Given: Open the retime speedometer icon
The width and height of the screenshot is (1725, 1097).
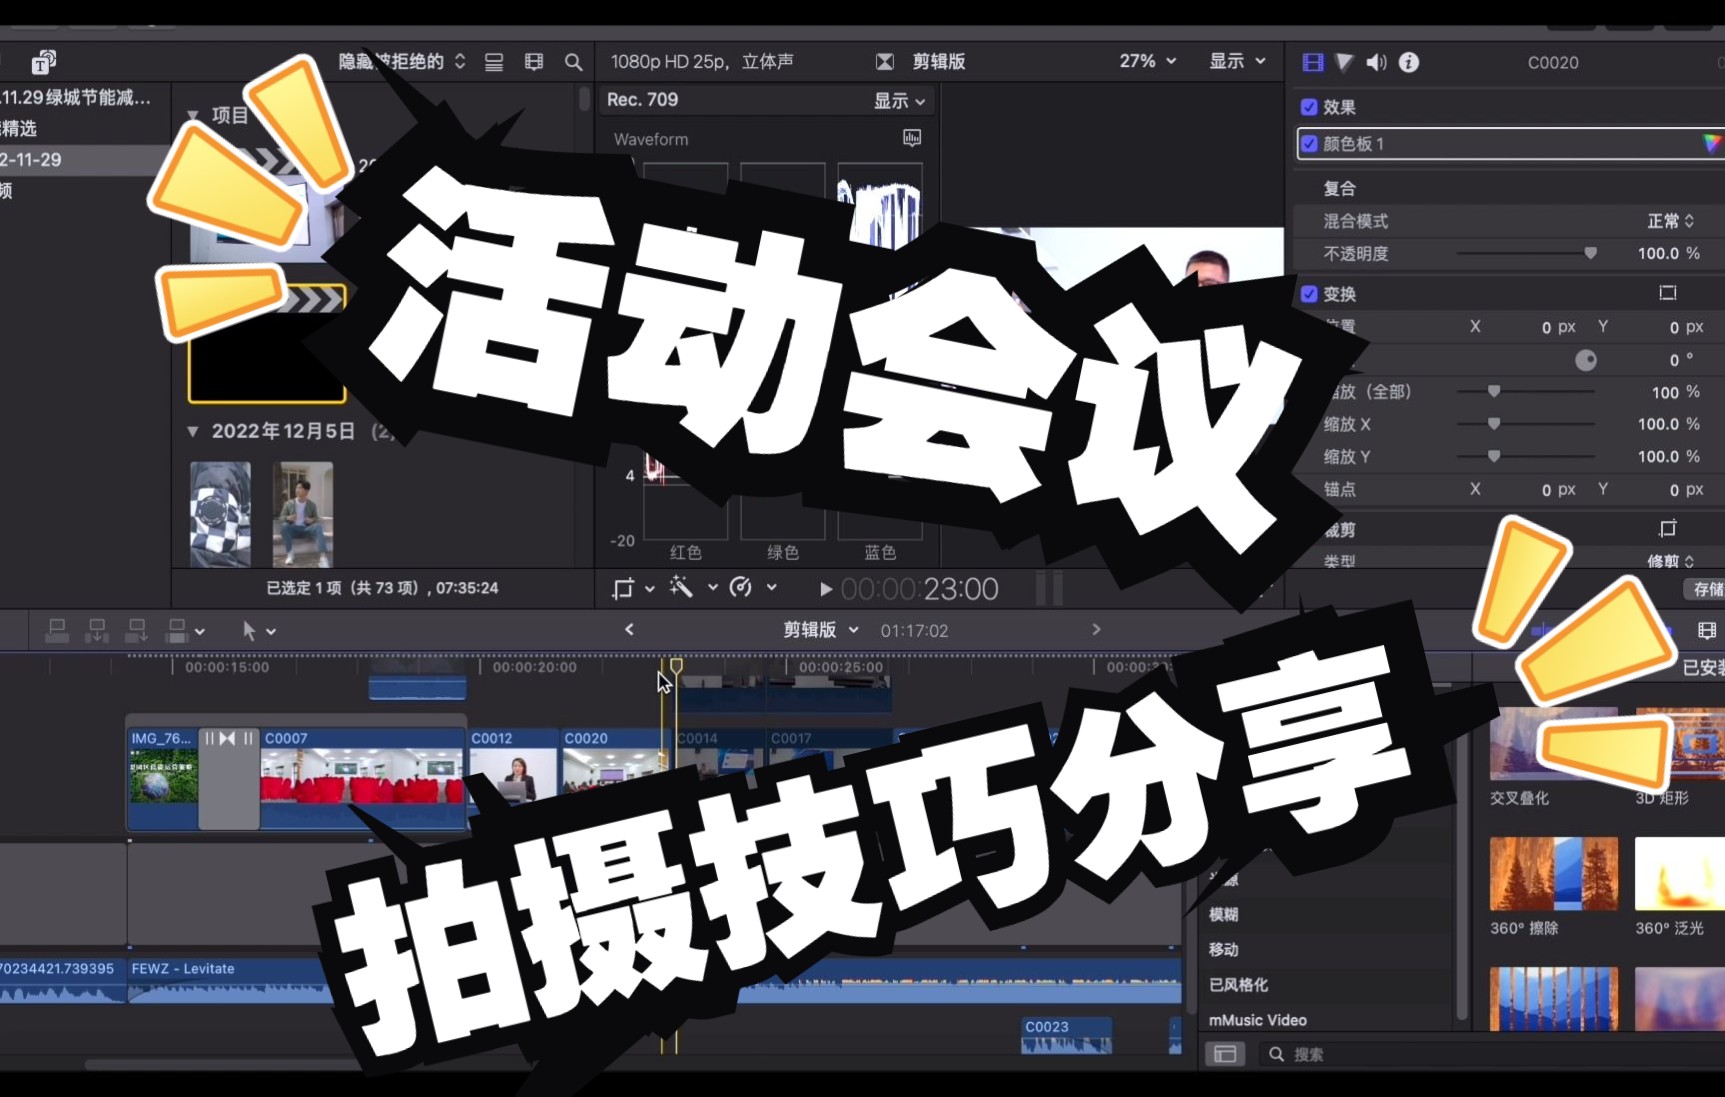Looking at the screenshot, I should (x=741, y=587).
